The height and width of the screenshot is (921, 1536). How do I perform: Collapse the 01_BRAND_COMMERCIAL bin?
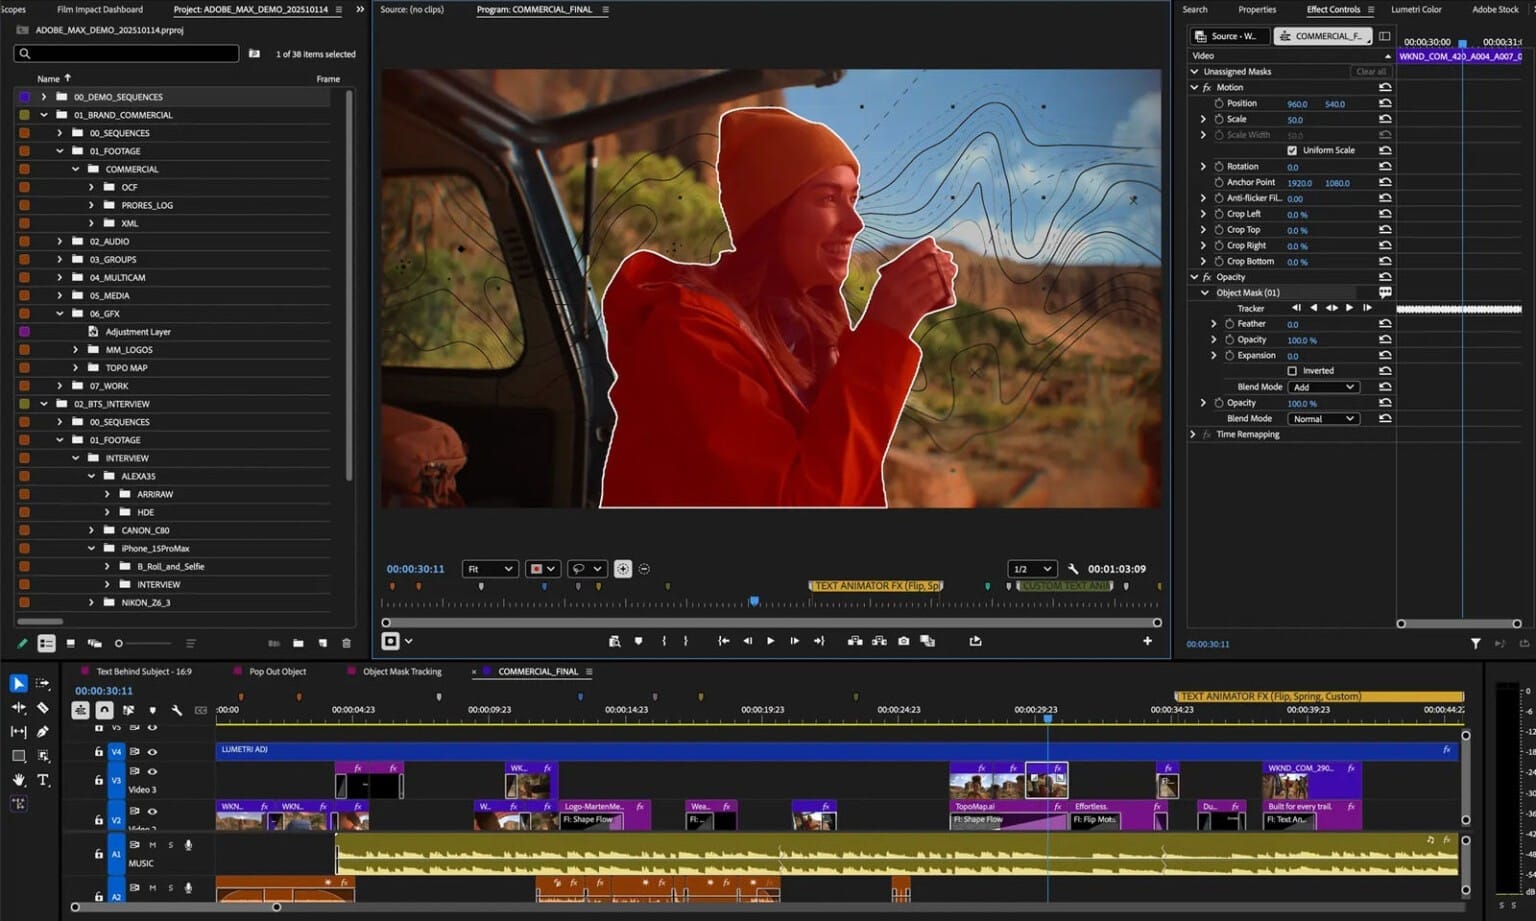point(43,115)
